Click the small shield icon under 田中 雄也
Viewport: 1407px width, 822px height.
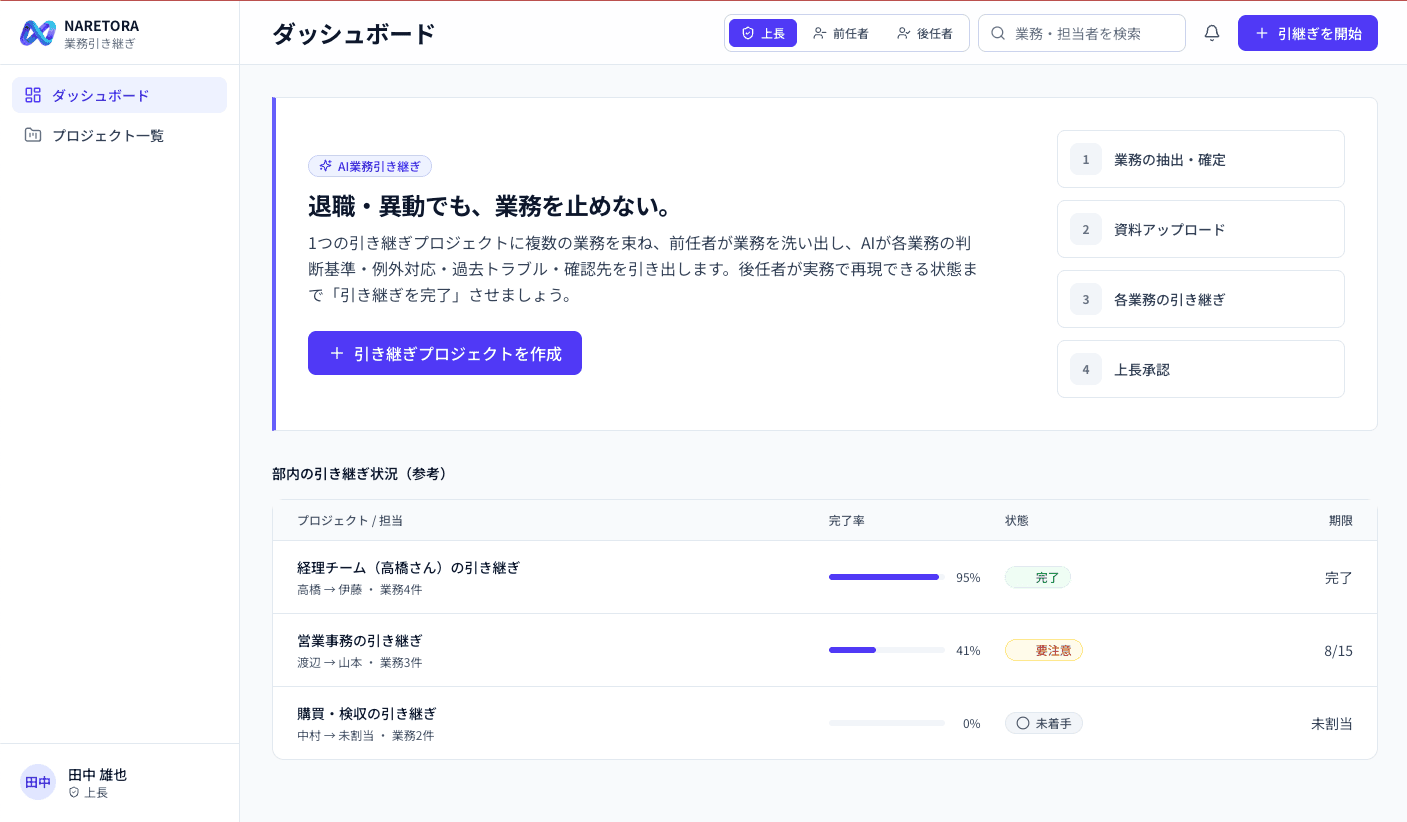[74, 792]
